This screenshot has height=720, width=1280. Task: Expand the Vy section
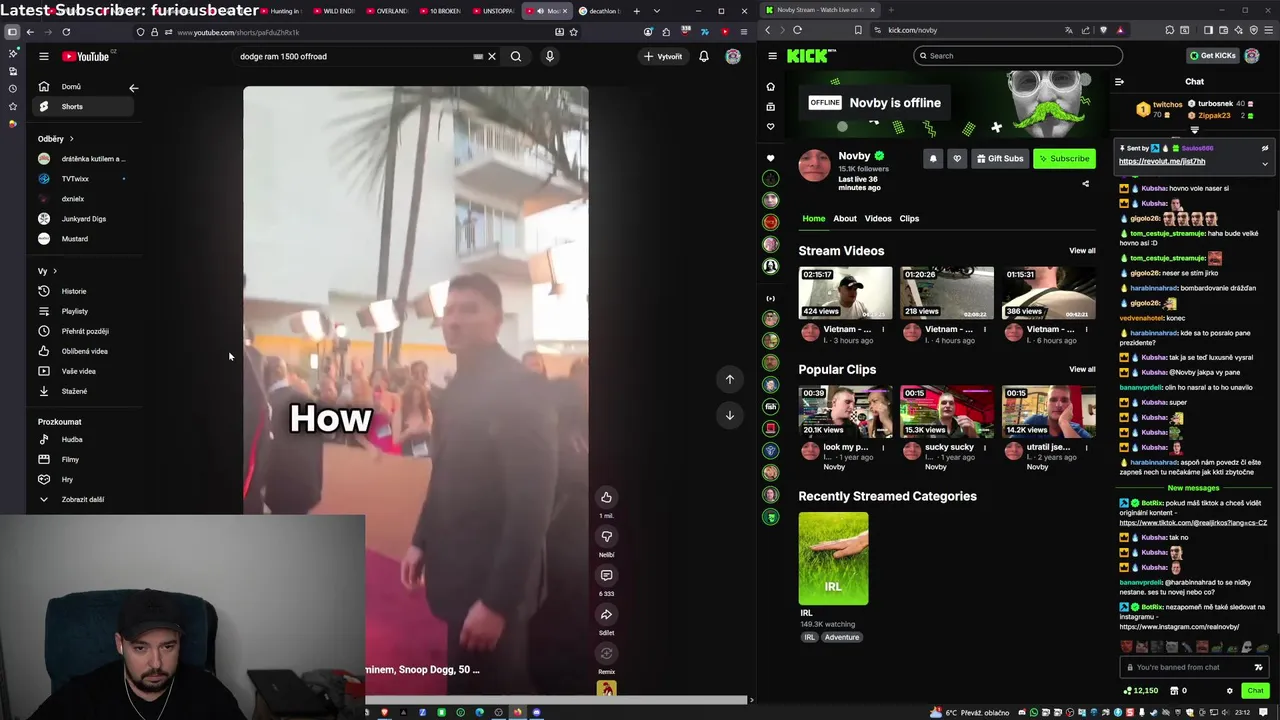(47, 271)
